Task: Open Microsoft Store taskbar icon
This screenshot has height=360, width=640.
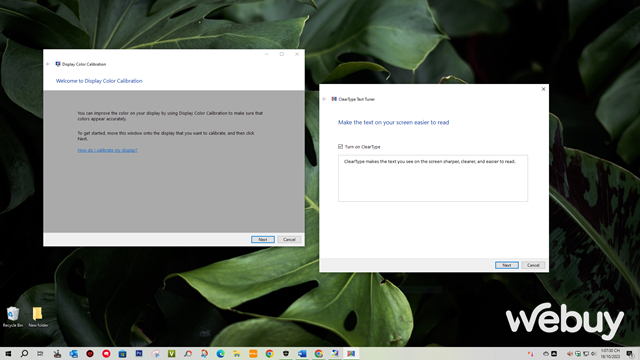Action: [122, 353]
